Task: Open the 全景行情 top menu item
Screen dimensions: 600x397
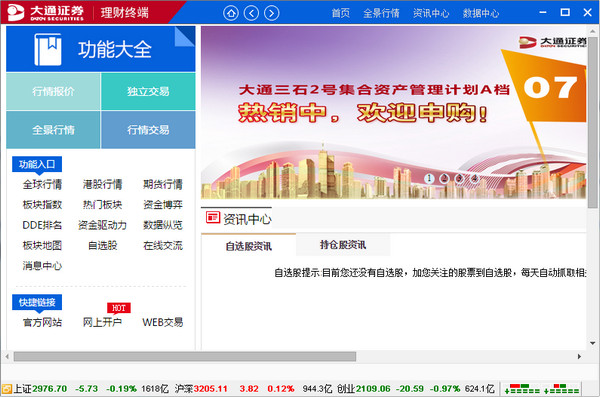Action: coord(381,13)
